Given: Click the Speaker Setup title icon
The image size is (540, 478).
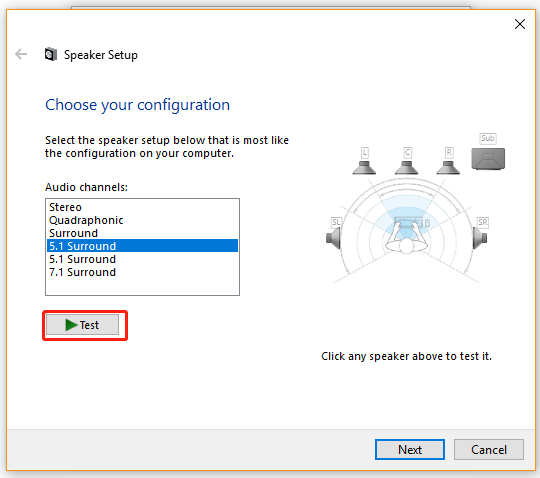Looking at the screenshot, I should point(51,54).
